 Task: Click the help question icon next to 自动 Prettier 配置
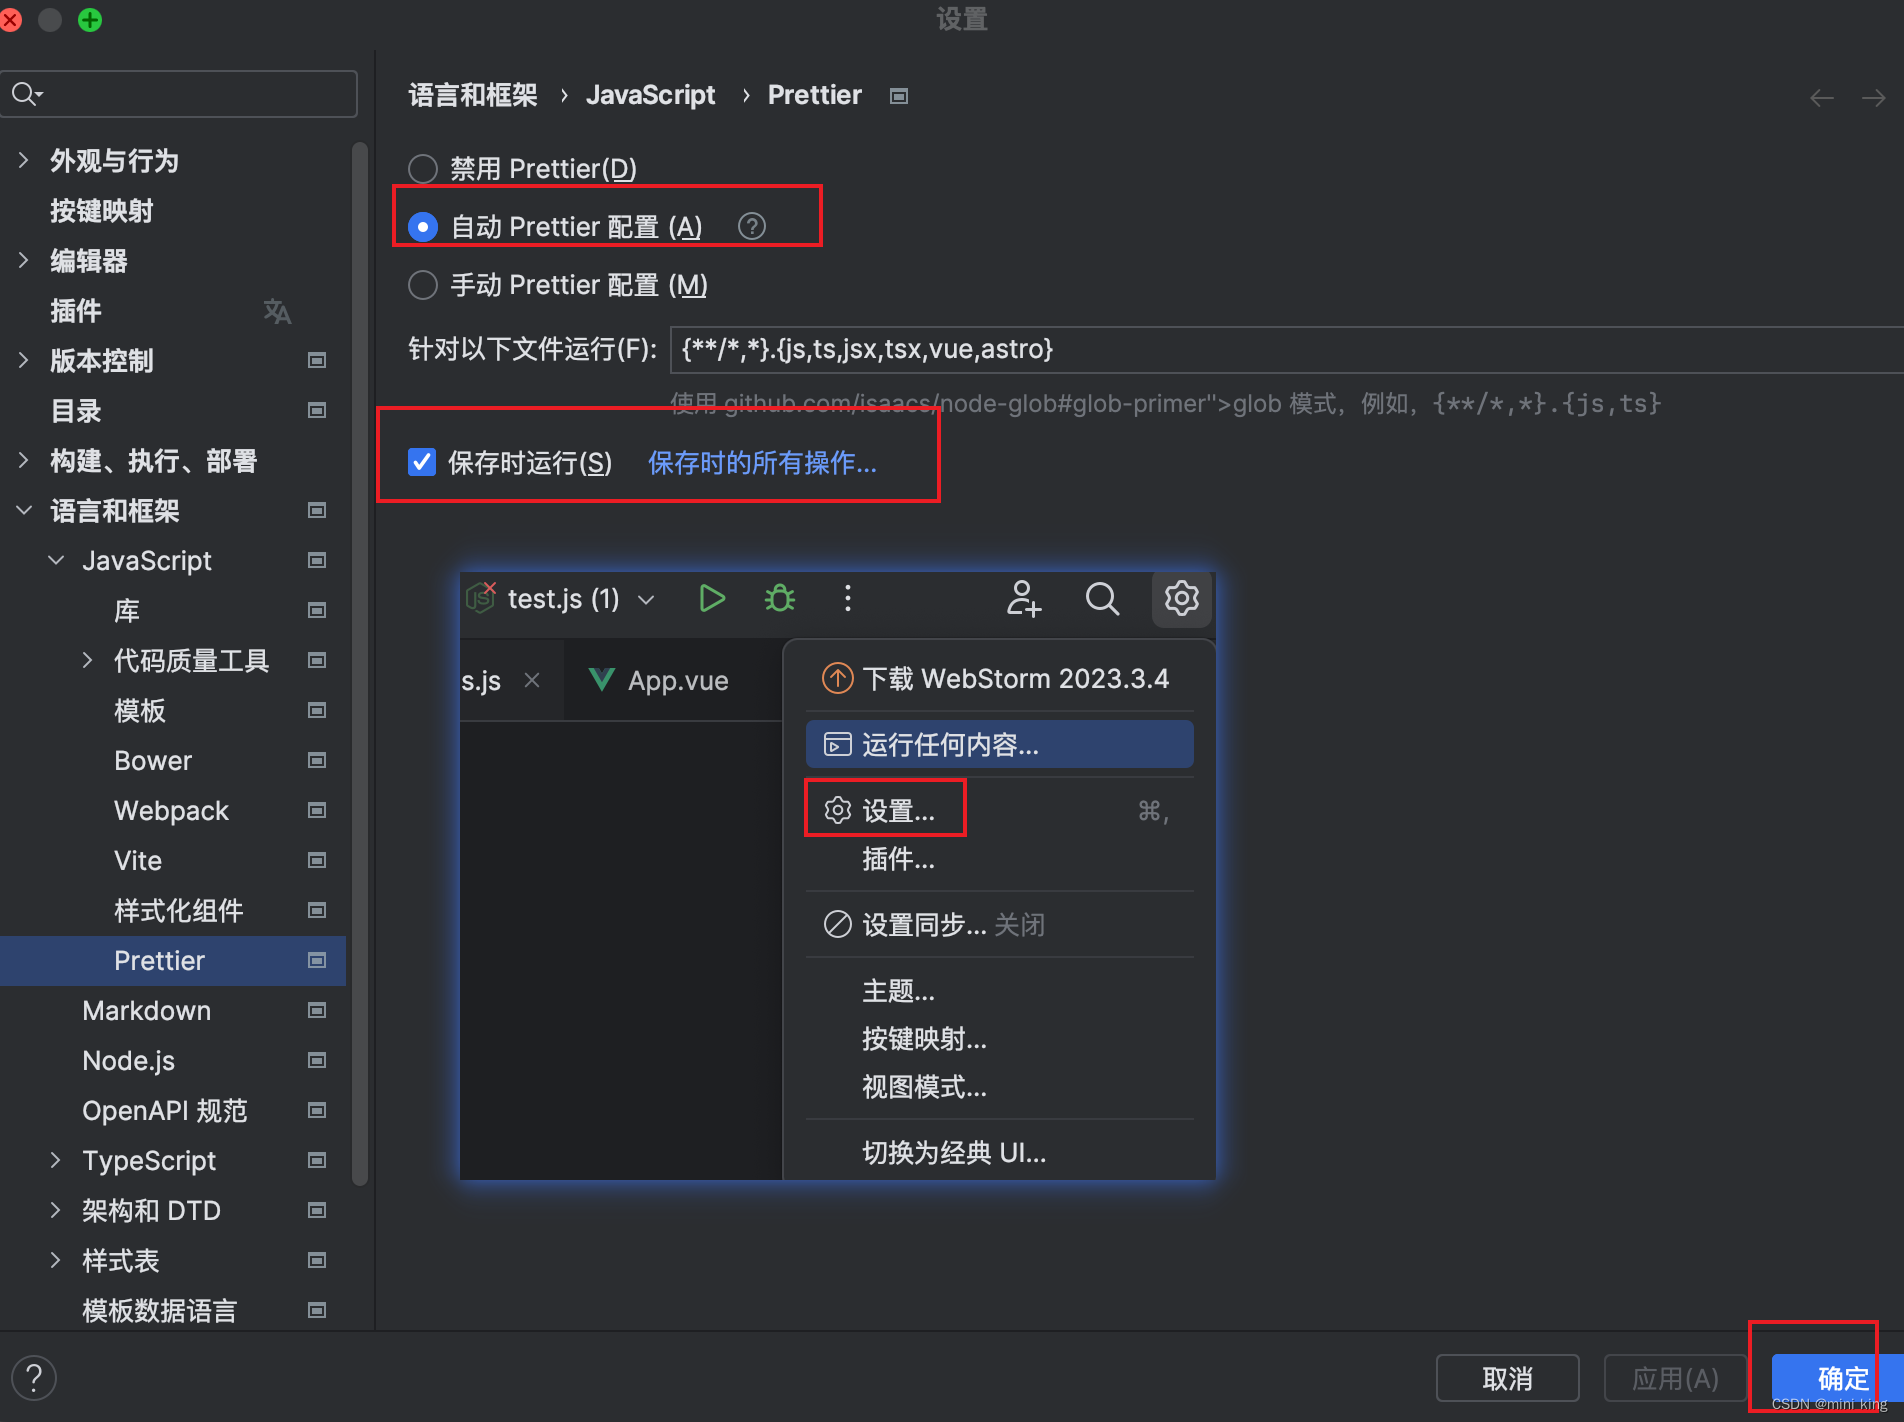click(752, 227)
